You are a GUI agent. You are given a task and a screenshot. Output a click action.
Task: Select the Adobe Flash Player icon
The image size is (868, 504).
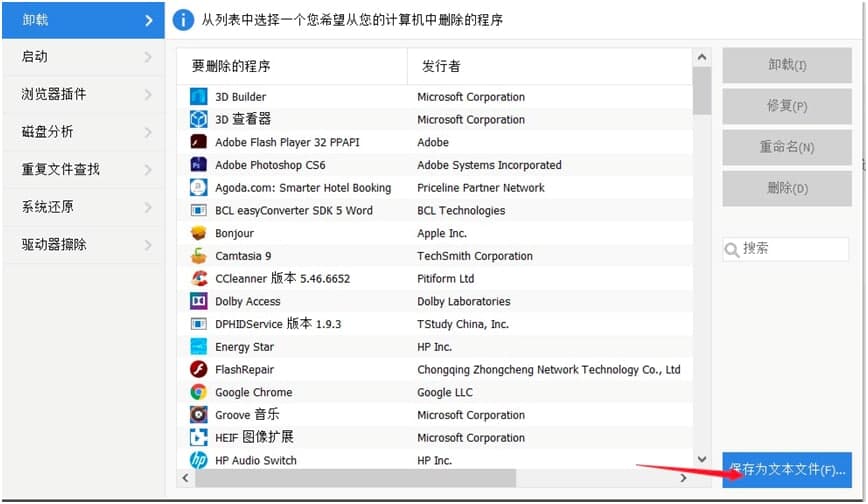pos(198,142)
